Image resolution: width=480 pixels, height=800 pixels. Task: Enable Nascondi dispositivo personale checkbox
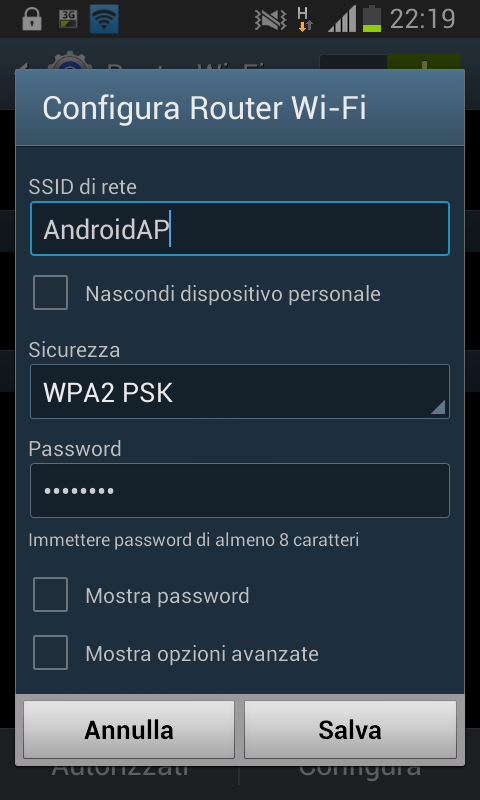[x=50, y=293]
